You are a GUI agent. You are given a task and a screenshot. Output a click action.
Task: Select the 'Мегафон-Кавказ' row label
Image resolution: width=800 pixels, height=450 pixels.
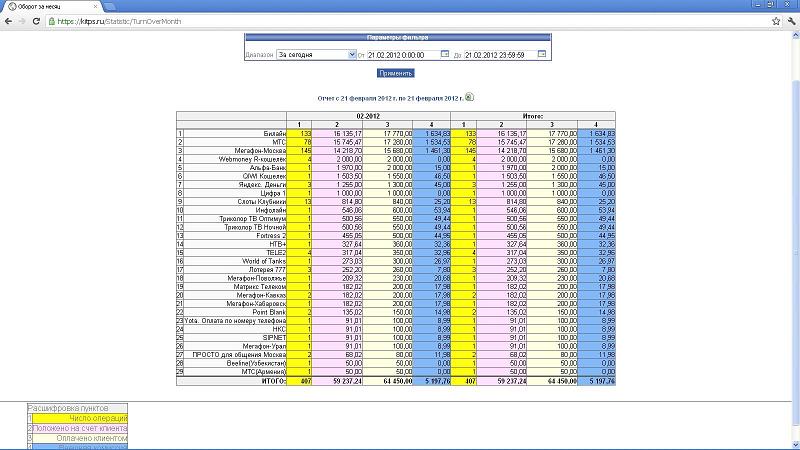coord(261,295)
